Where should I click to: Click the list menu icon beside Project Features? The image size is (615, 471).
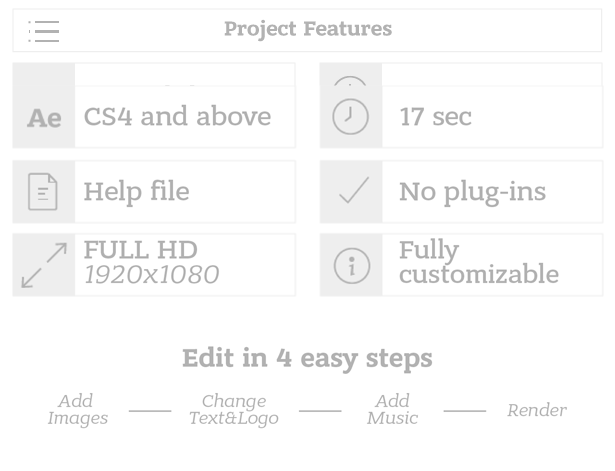(44, 31)
